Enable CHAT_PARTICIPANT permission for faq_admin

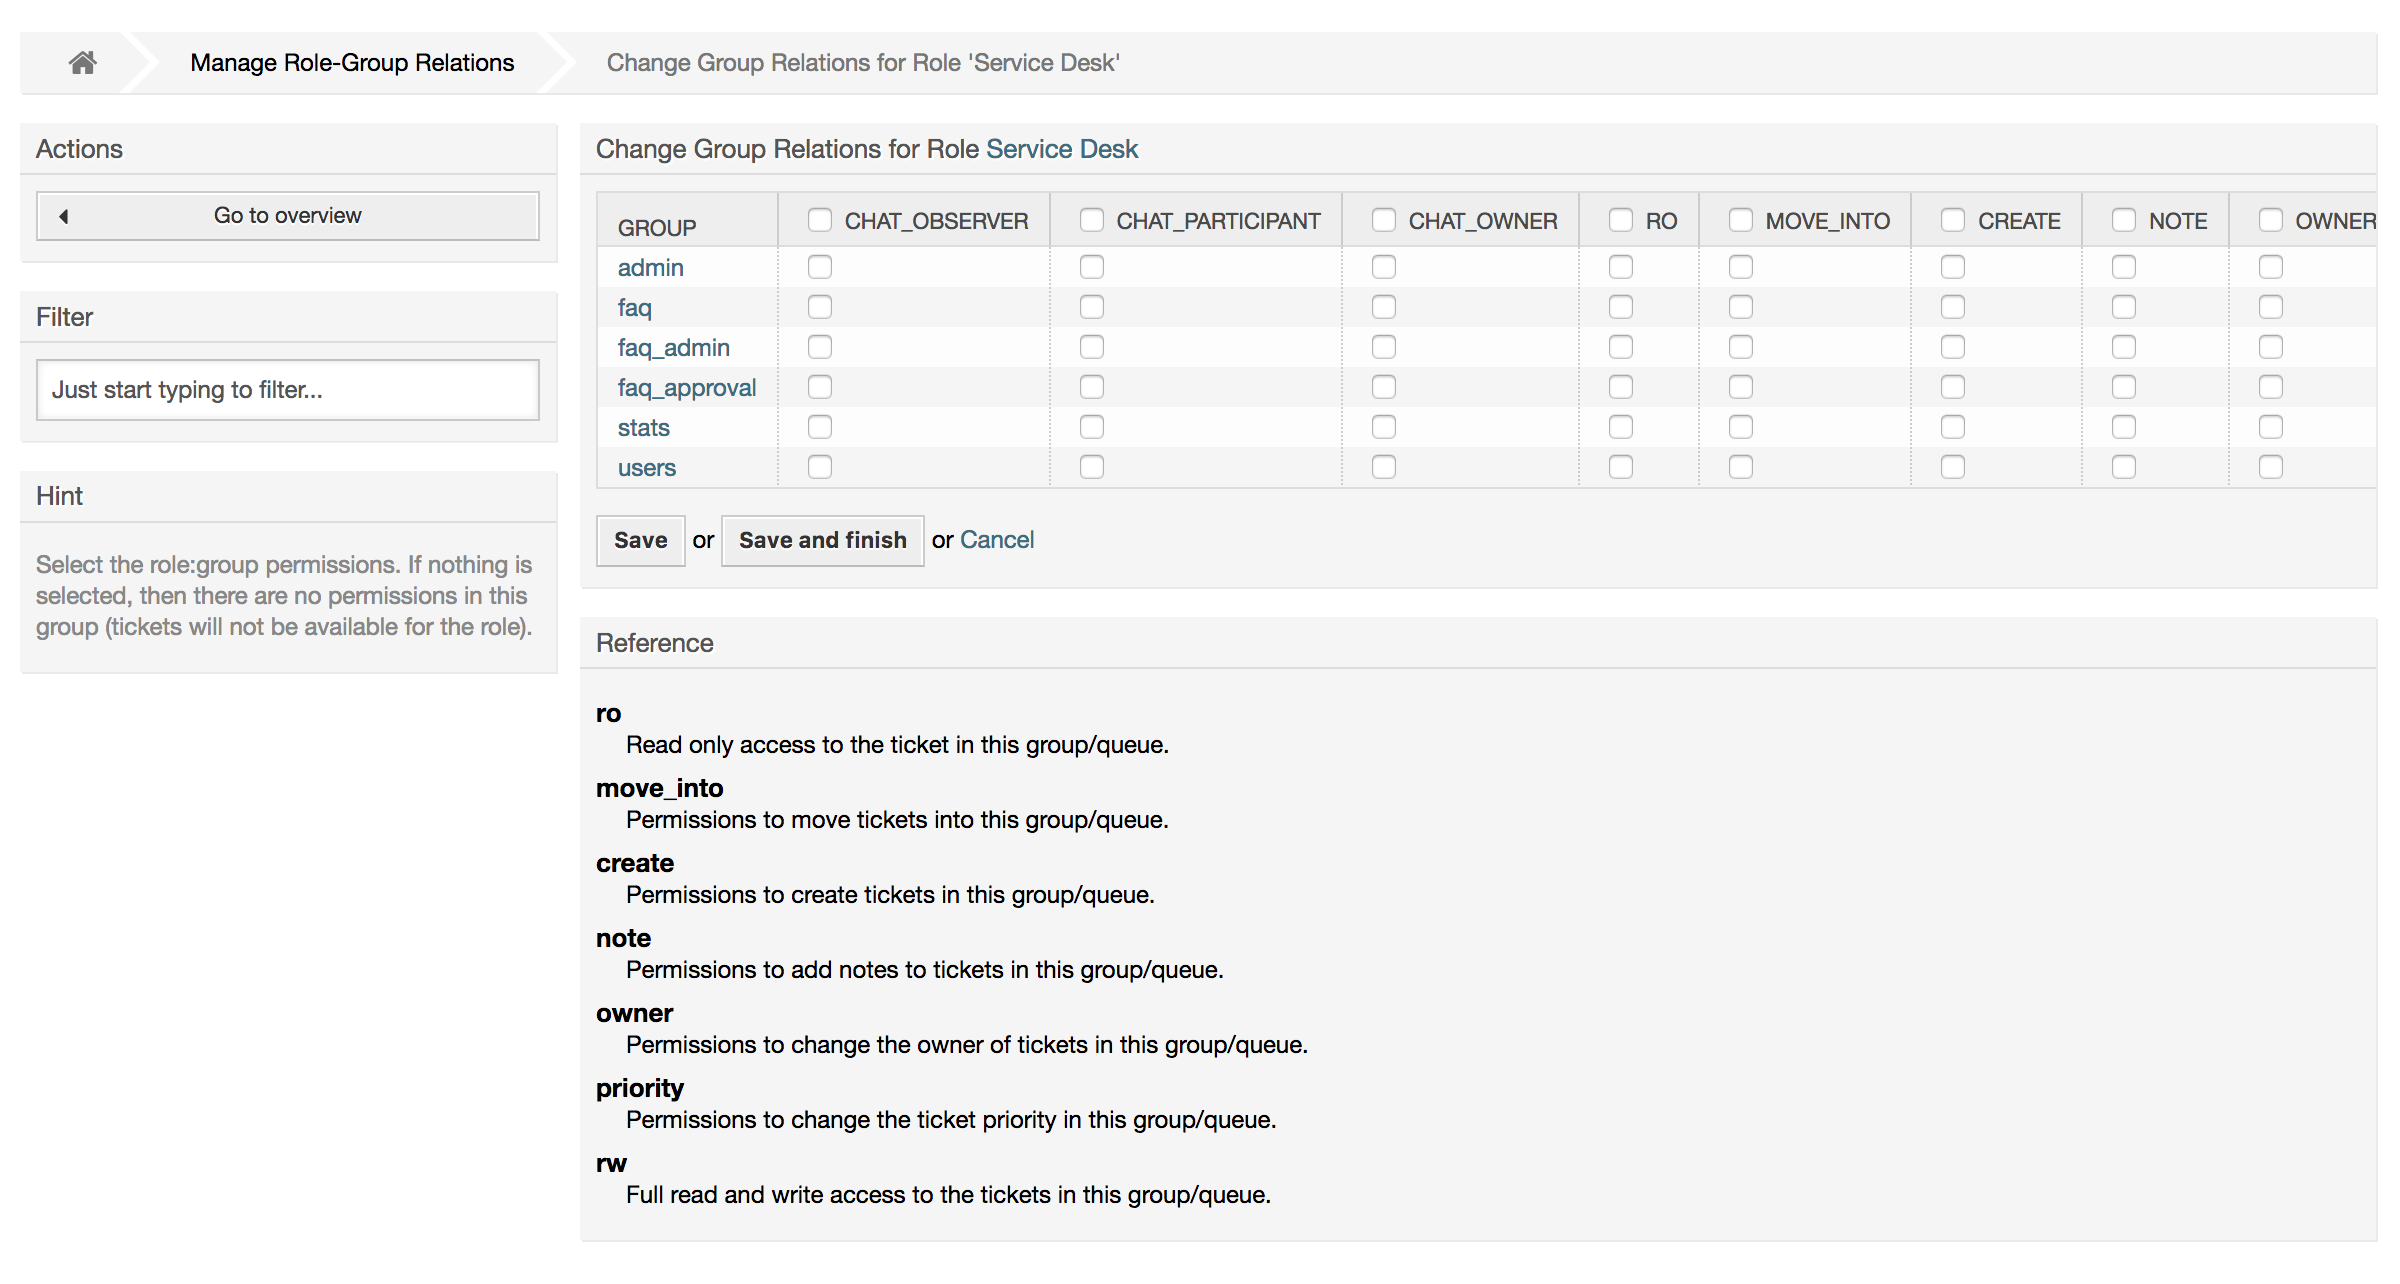click(x=1091, y=347)
